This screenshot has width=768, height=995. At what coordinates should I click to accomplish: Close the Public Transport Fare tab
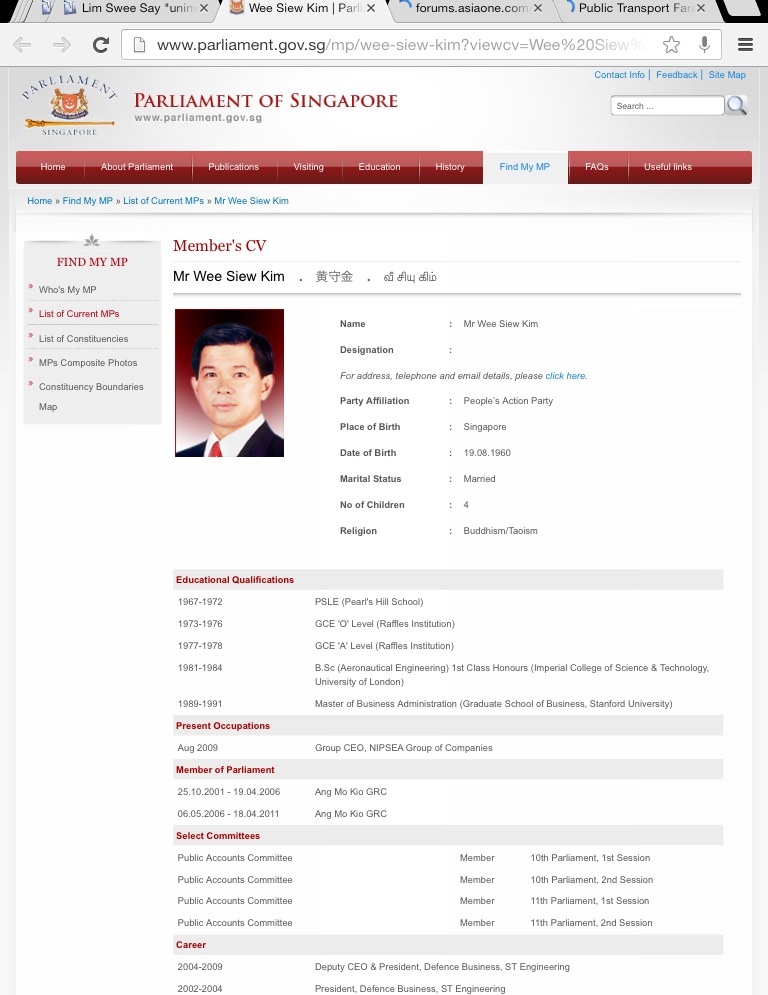[x=701, y=8]
